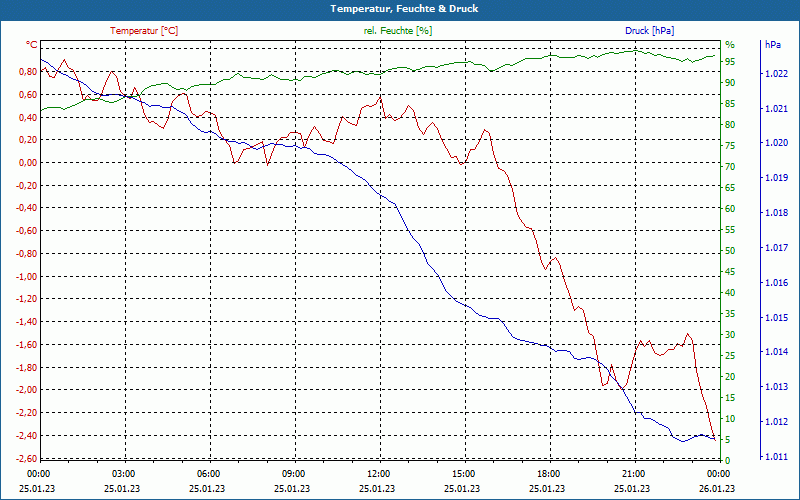800x500 pixels.
Task: Click the blue 'hPa' unit label
Action: 772,45
